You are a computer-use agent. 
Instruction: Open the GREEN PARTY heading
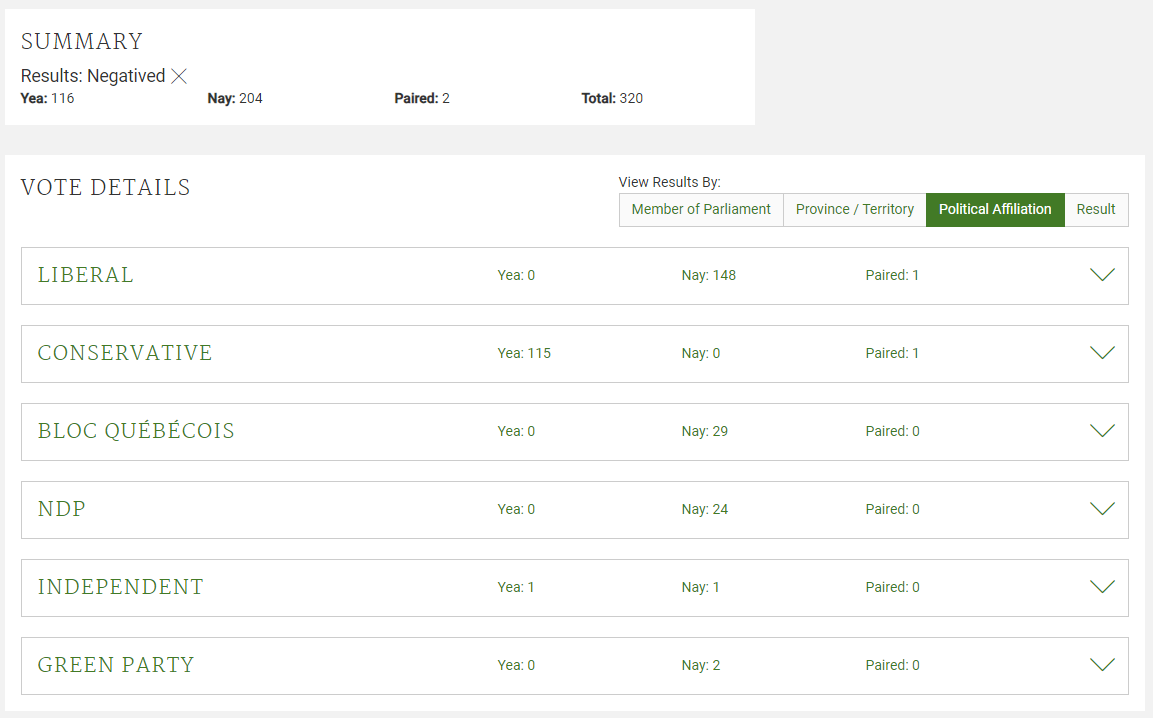pyautogui.click(x=115, y=665)
